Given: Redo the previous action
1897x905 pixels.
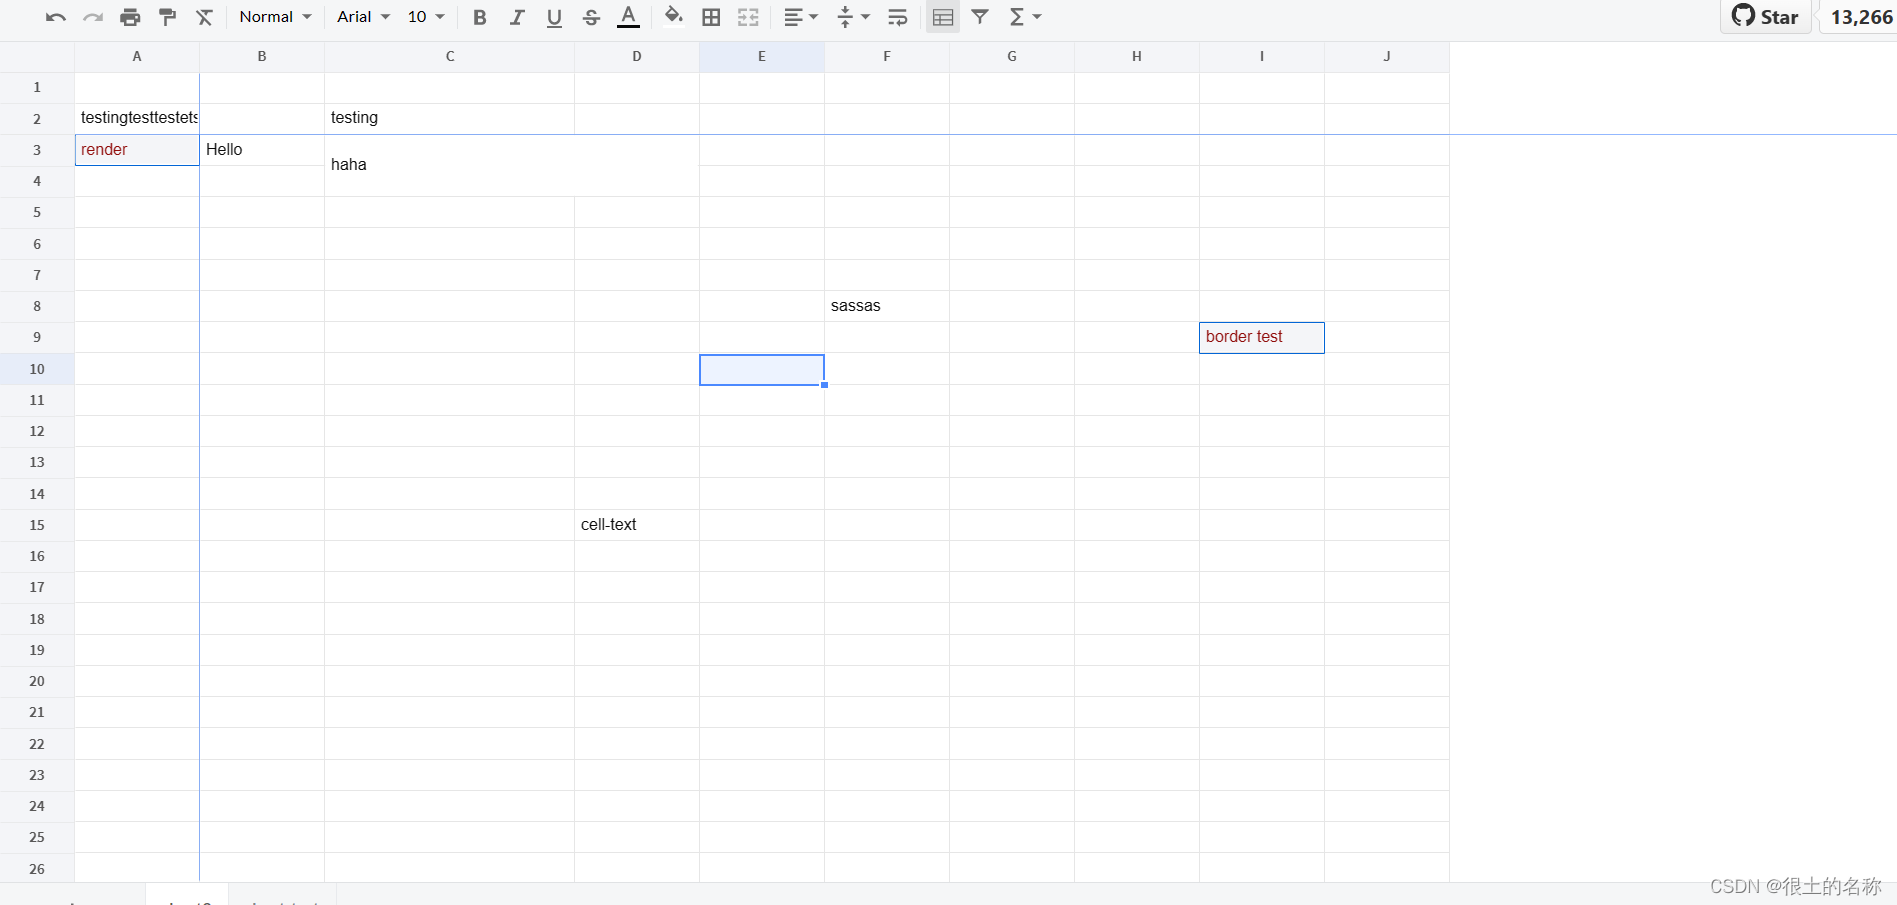Looking at the screenshot, I should pos(93,17).
